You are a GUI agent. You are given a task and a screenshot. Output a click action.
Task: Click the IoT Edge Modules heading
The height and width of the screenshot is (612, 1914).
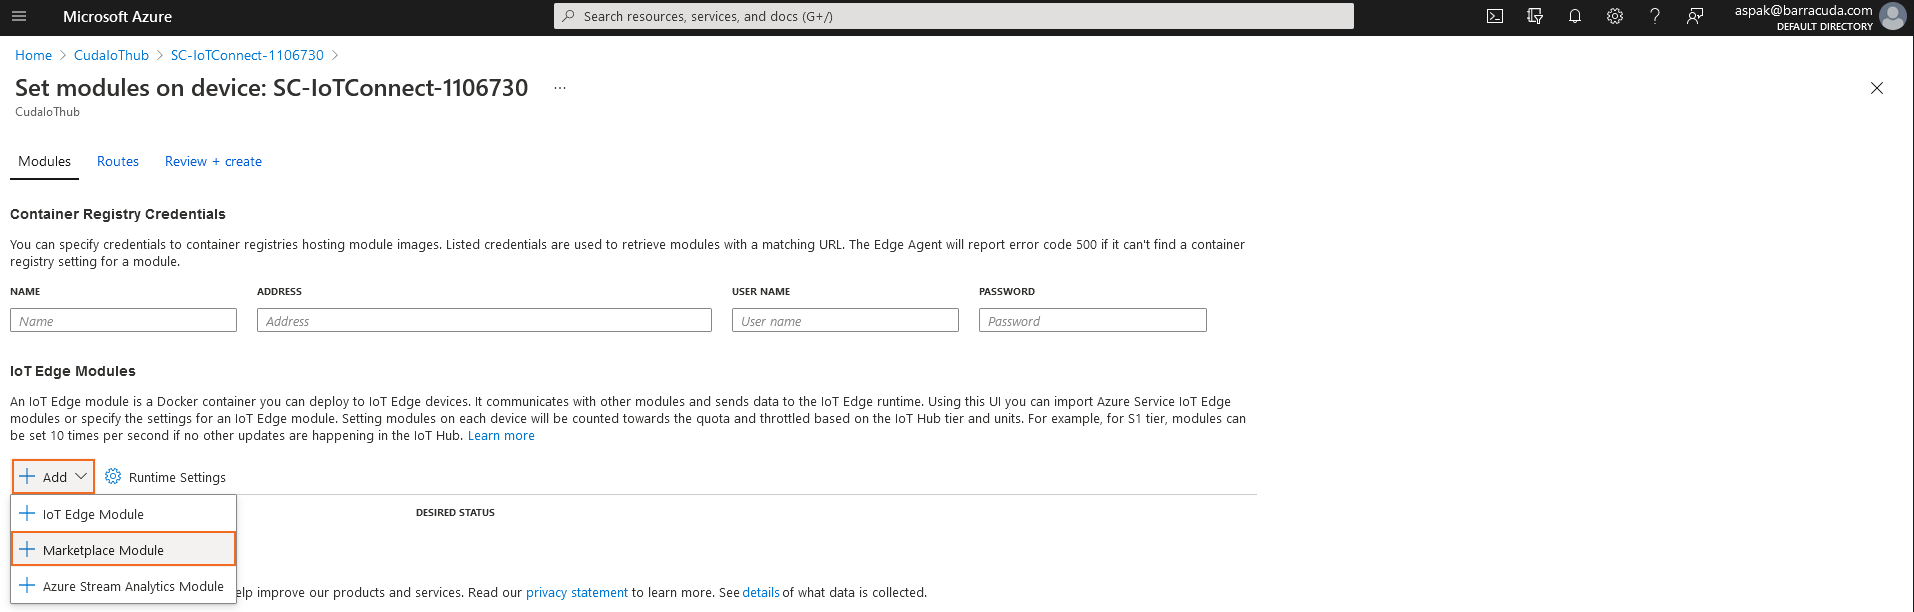click(x=73, y=371)
